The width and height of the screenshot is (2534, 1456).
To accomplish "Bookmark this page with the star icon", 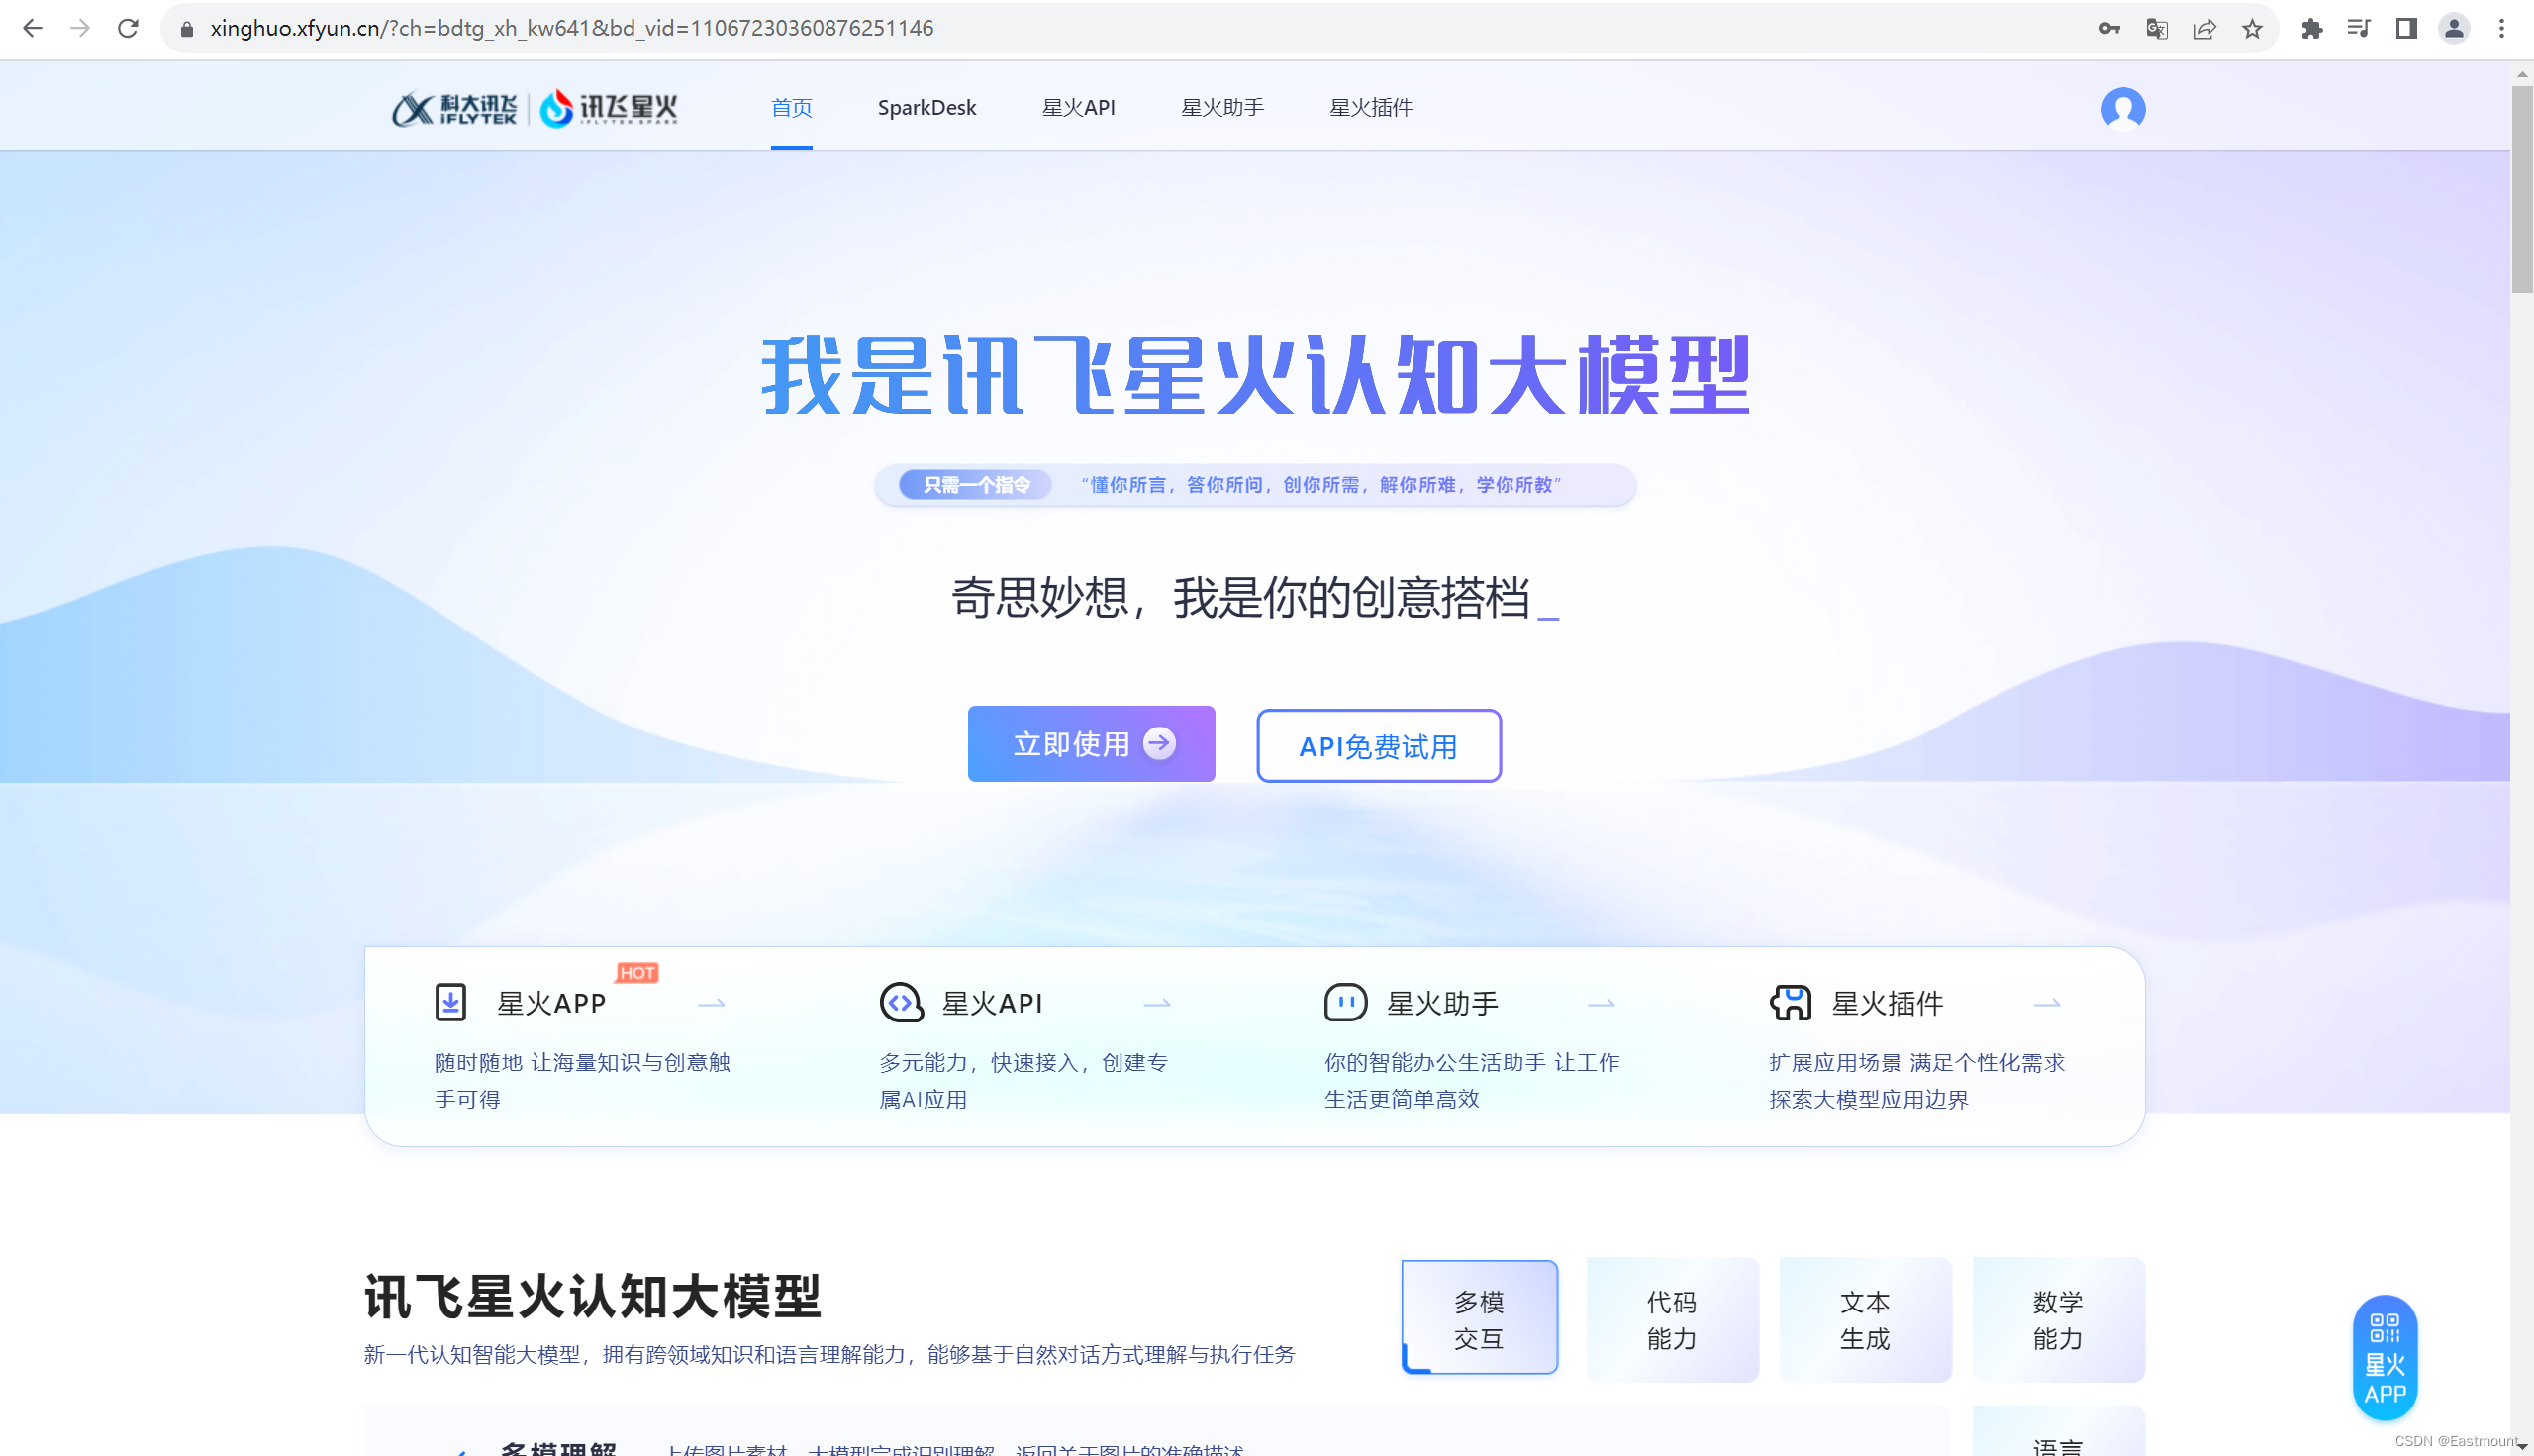I will (x=2252, y=28).
